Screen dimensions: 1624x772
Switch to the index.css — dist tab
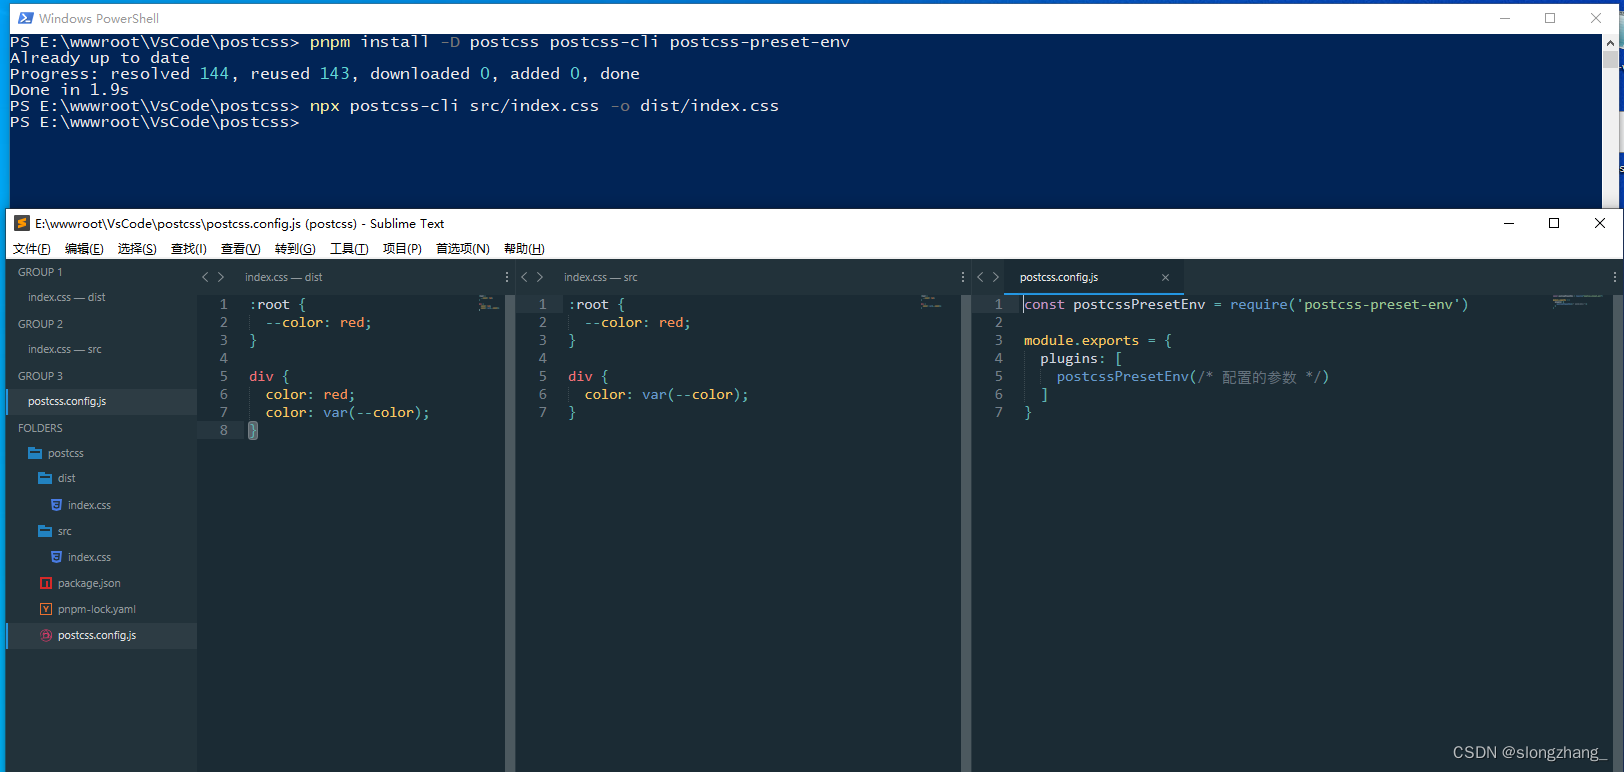click(284, 277)
